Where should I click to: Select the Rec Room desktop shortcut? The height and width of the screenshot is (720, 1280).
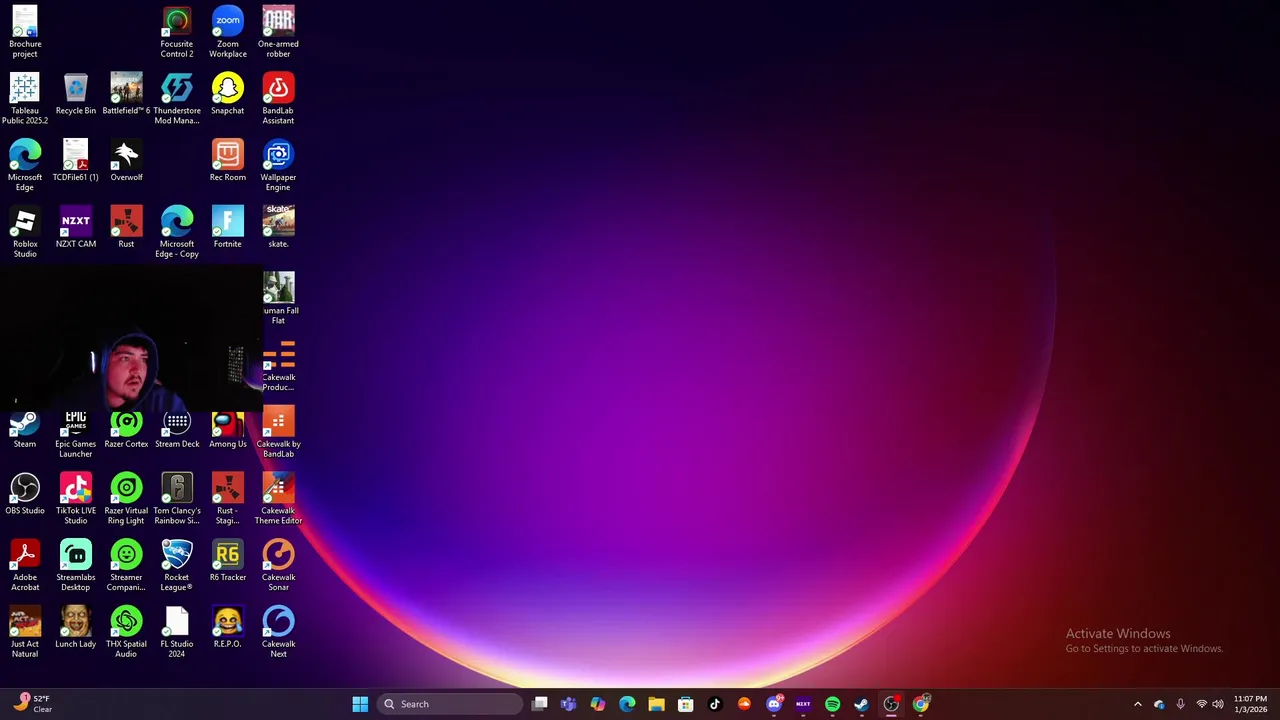[x=227, y=160]
